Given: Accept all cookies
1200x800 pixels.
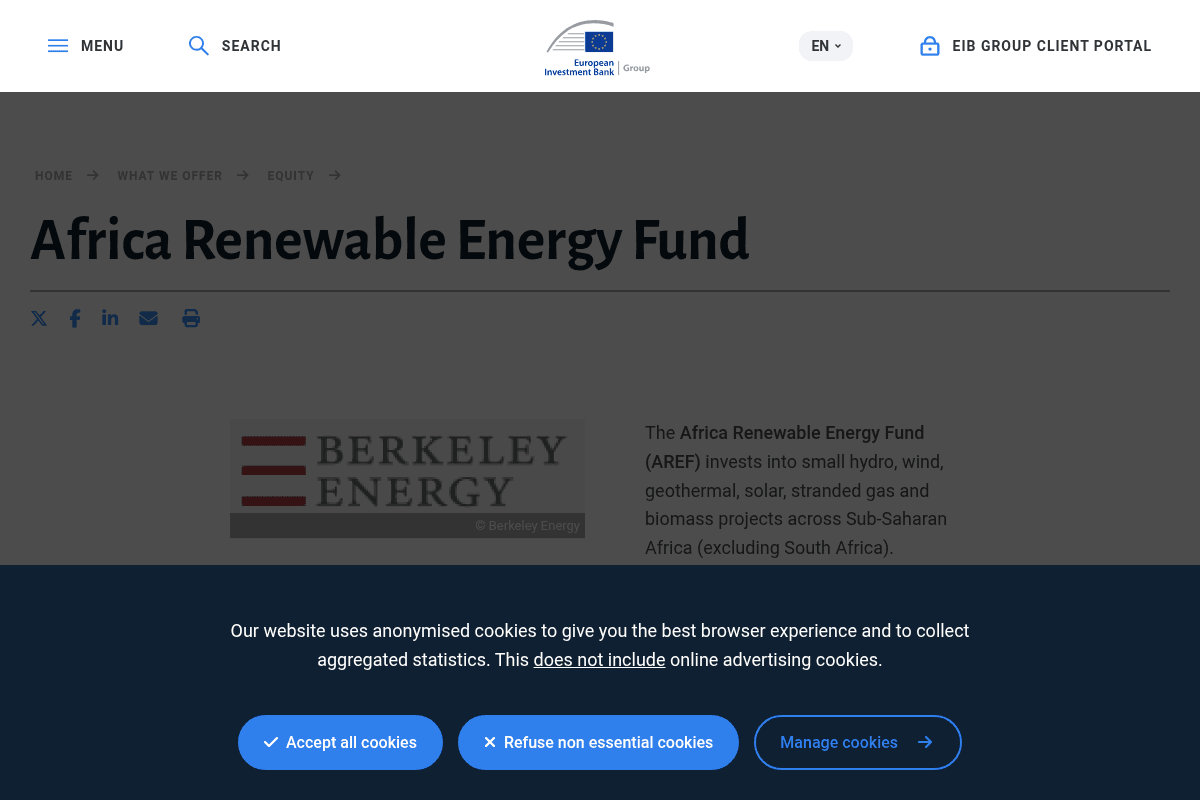Looking at the screenshot, I should point(340,742).
